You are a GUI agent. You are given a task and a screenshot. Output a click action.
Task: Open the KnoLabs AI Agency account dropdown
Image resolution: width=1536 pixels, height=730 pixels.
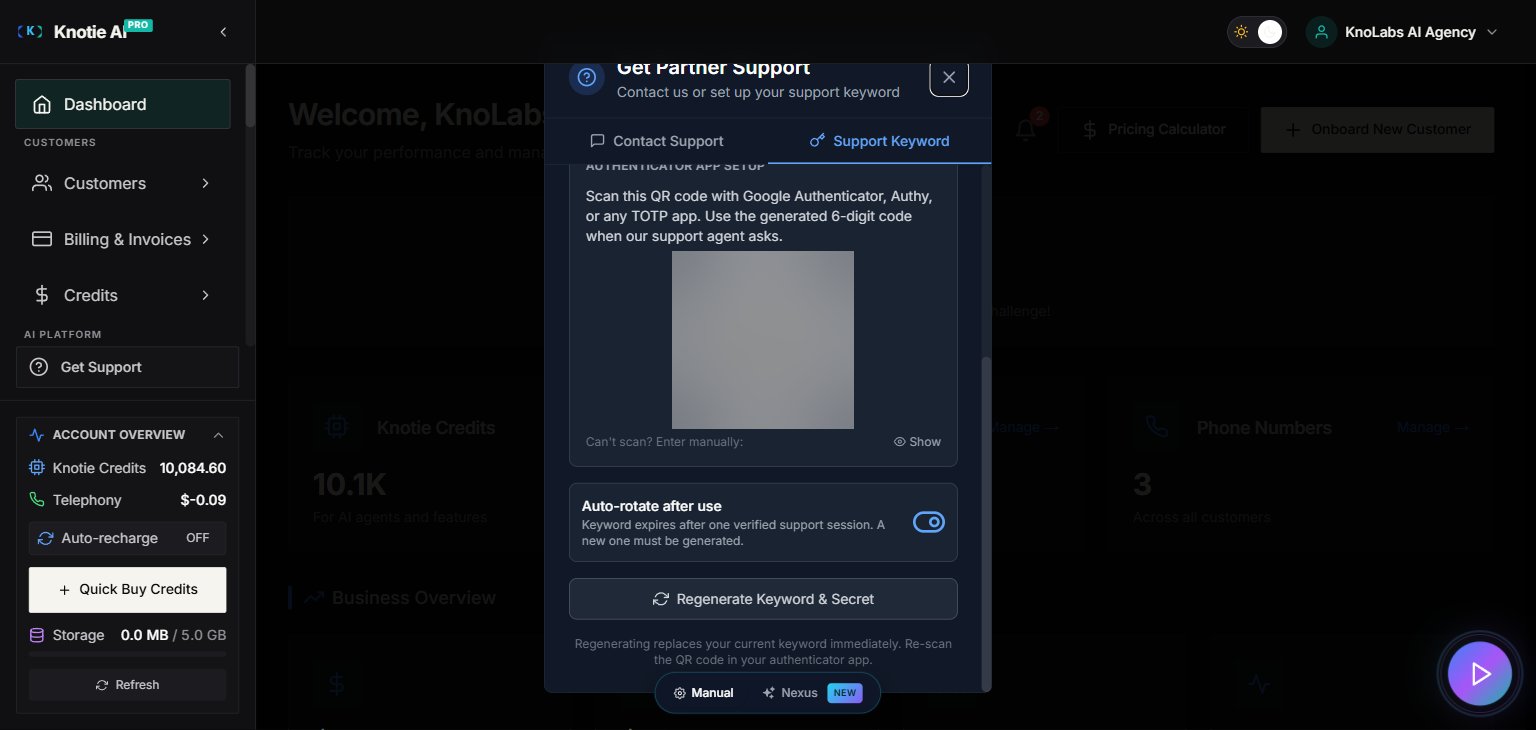pos(1403,32)
